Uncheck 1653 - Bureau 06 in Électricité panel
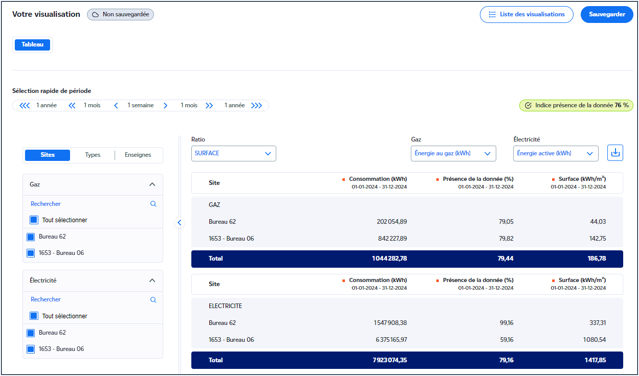 click(31, 349)
